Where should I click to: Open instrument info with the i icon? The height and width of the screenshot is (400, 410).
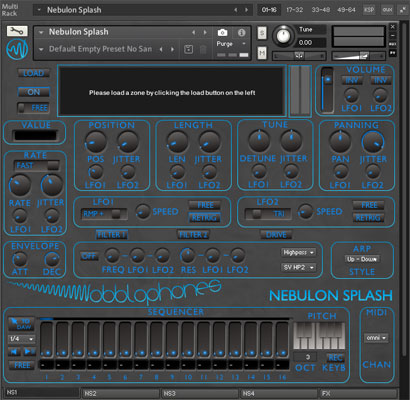point(241,32)
